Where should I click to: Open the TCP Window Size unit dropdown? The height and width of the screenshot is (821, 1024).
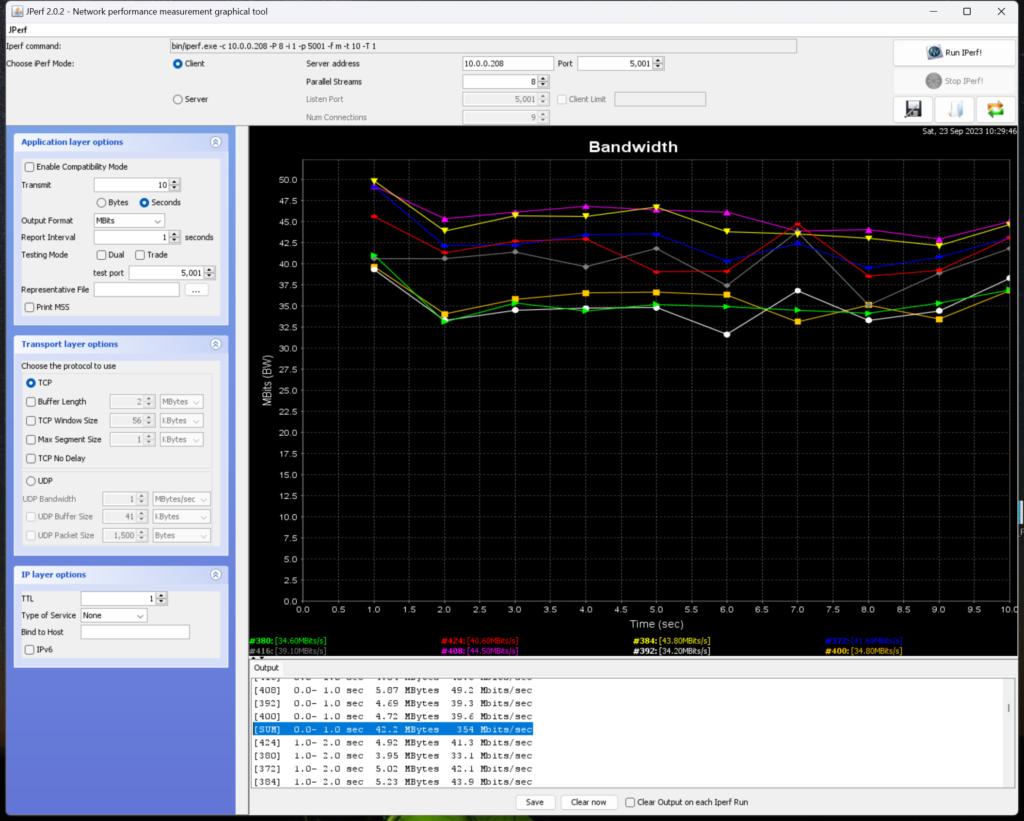pos(181,421)
